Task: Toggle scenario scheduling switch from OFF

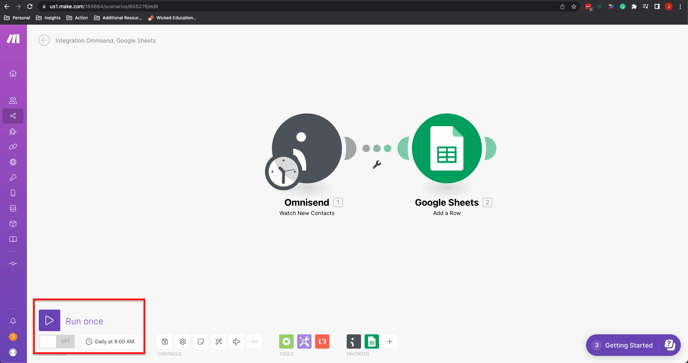Action: pyautogui.click(x=57, y=341)
